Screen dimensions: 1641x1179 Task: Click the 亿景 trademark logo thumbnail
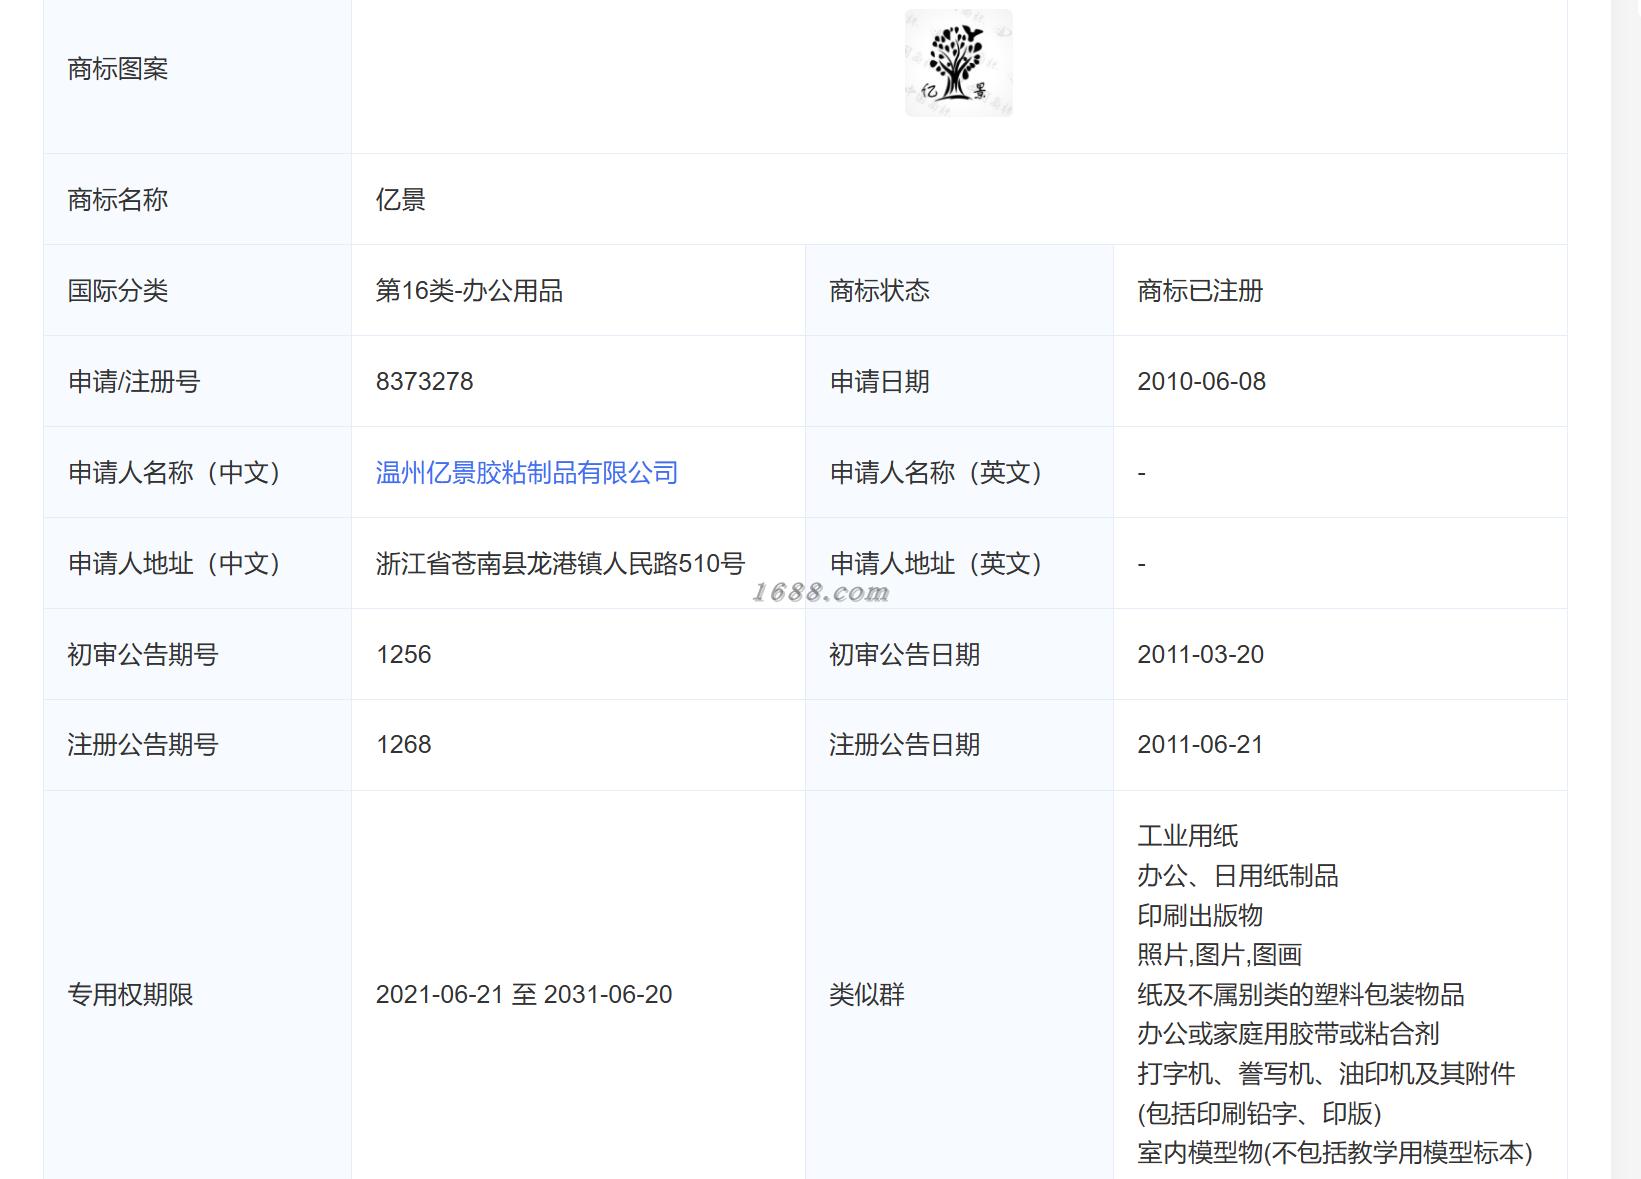(x=958, y=63)
